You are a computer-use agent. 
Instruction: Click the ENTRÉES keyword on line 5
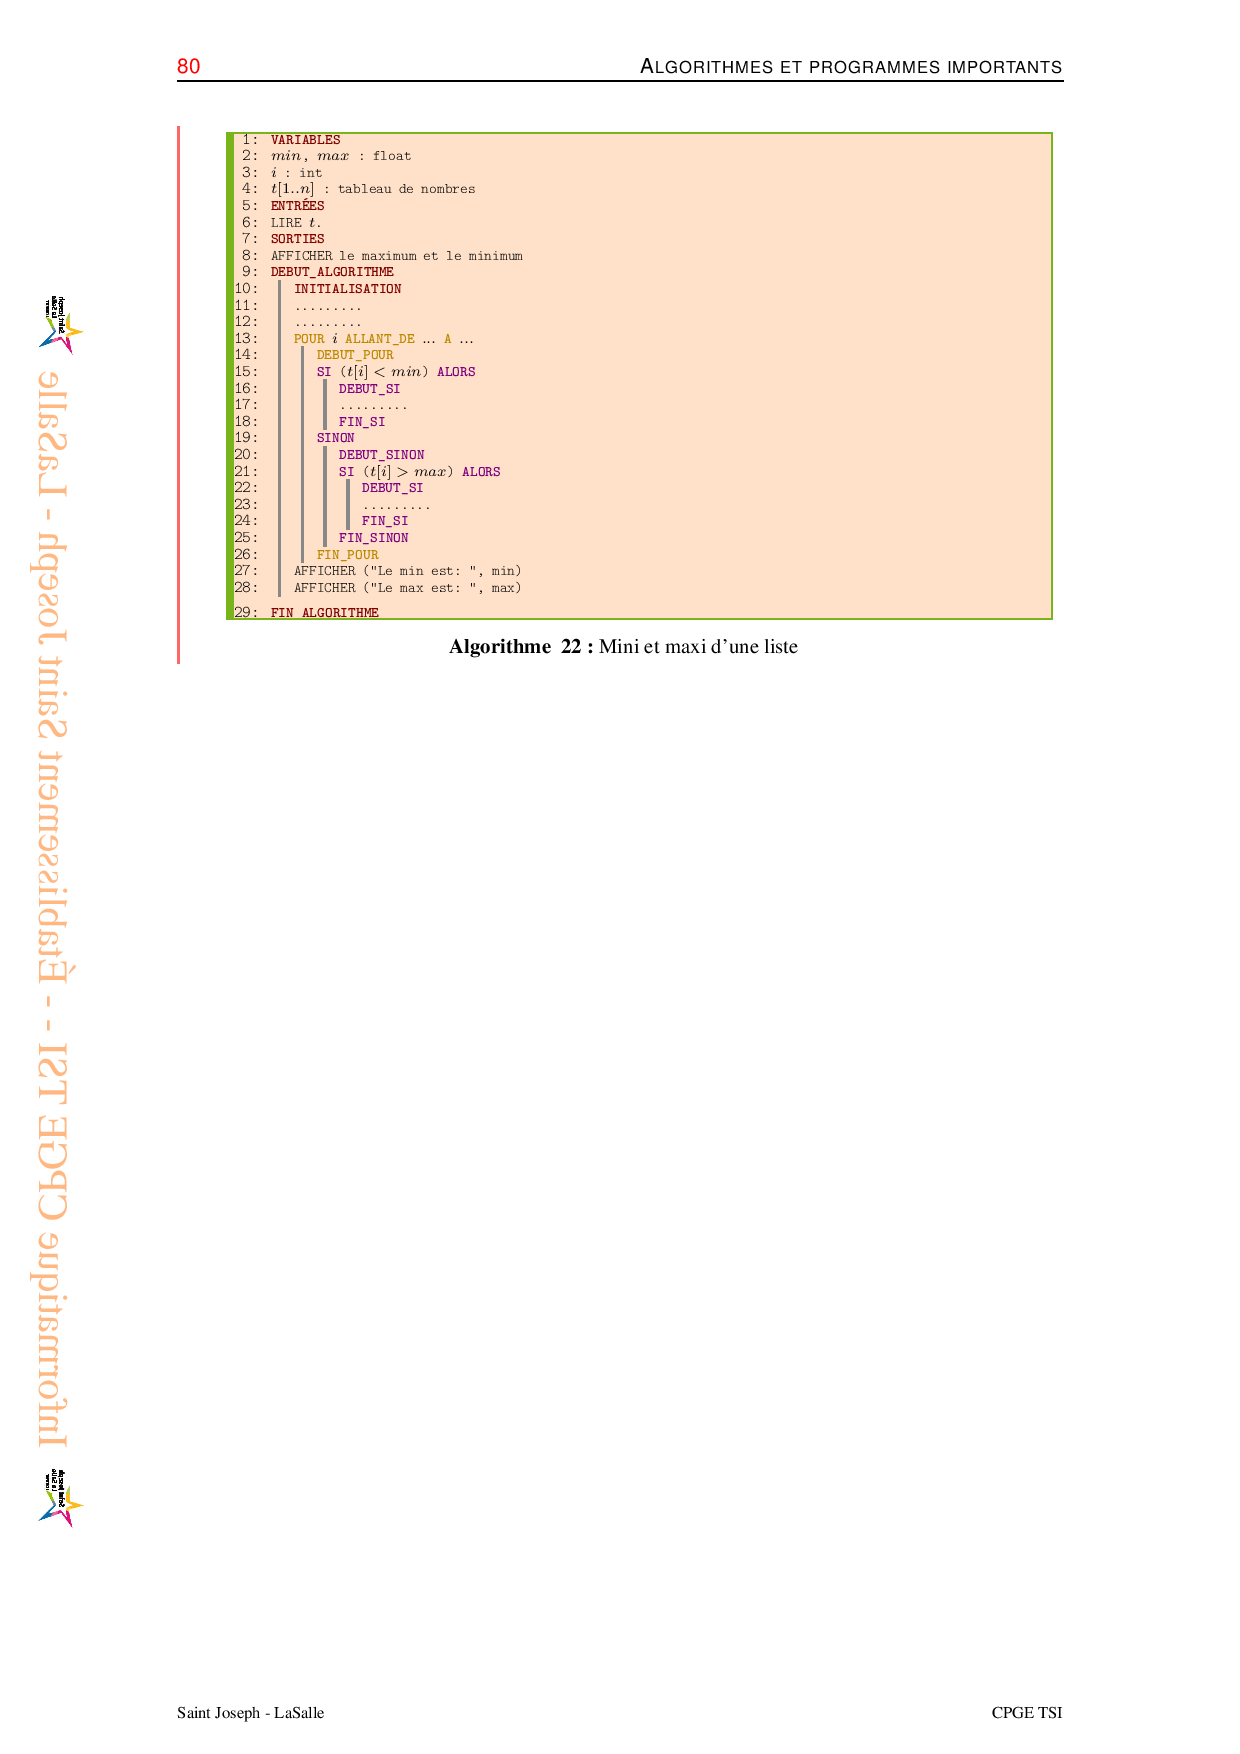(297, 206)
